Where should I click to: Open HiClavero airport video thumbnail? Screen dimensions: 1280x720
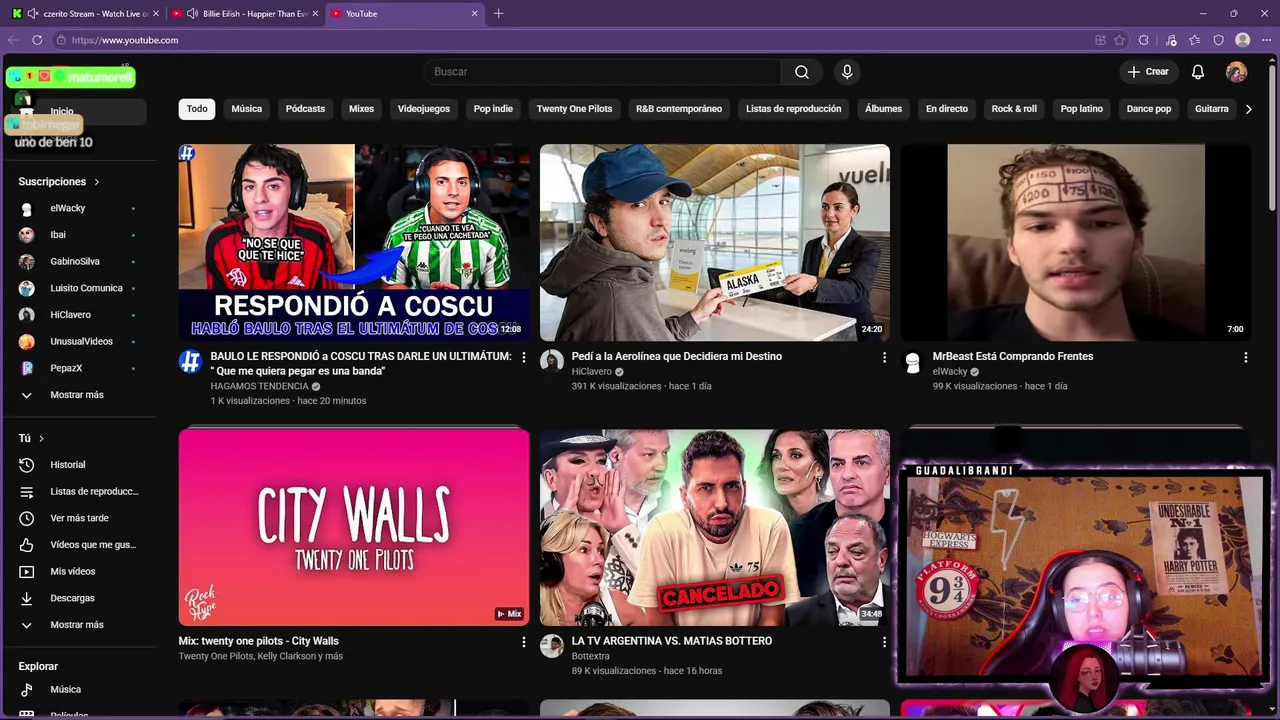(715, 242)
